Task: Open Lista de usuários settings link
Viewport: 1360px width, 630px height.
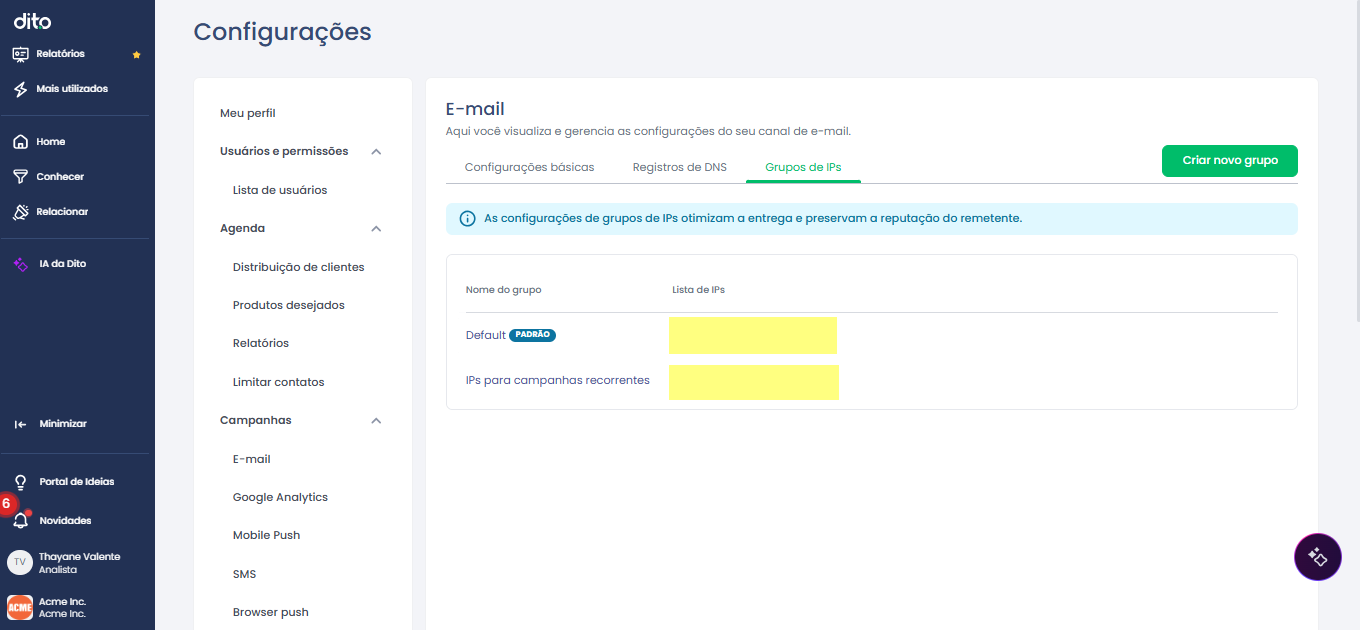Action: pos(280,190)
